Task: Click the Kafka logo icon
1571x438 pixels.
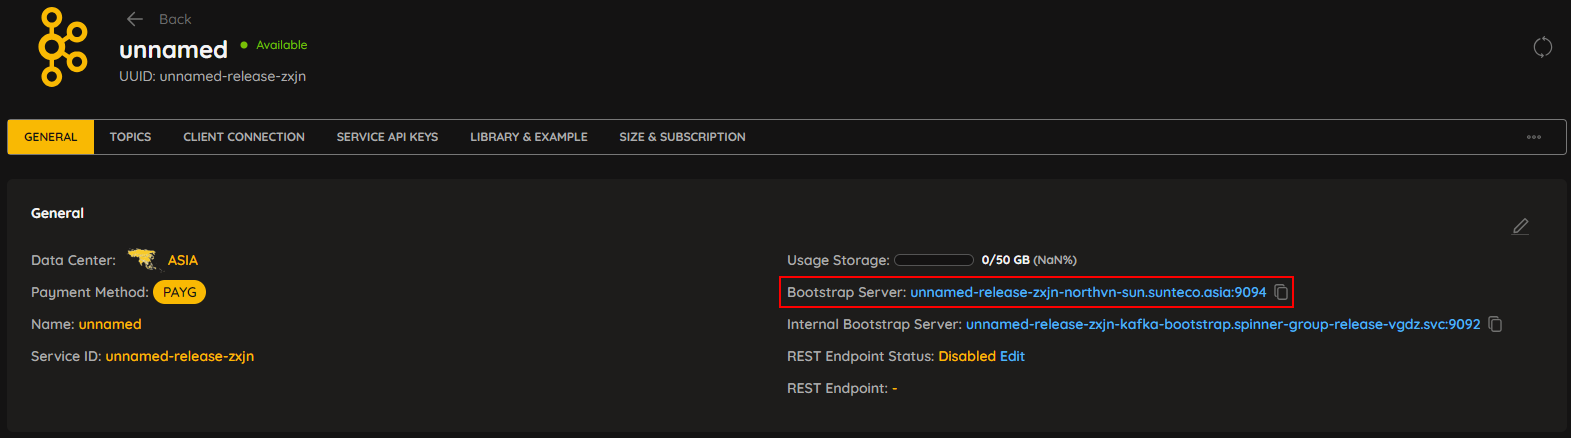Action: pos(63,47)
